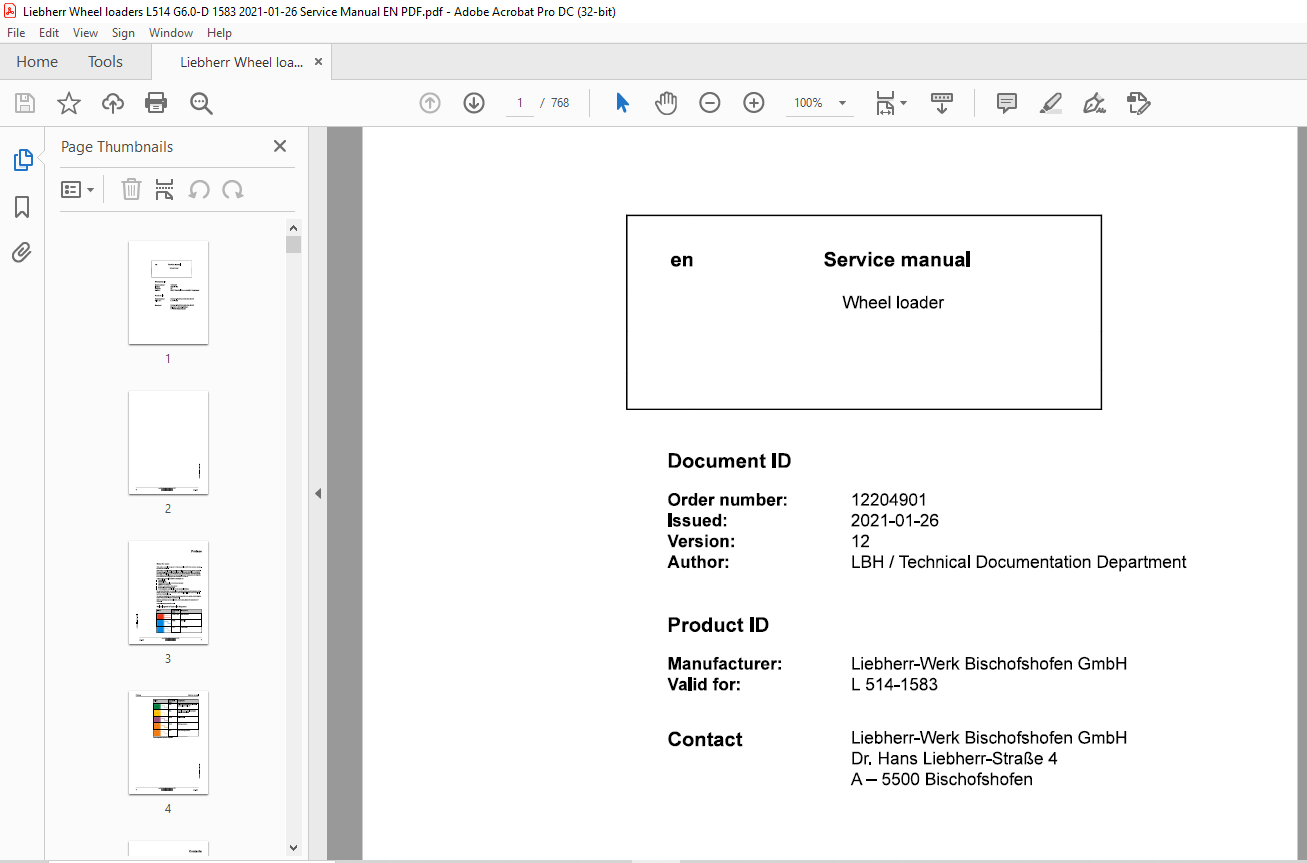The width and height of the screenshot is (1307, 863).
Task: Rotate page counterclockwise in thumbnails
Action: pyautogui.click(x=199, y=189)
